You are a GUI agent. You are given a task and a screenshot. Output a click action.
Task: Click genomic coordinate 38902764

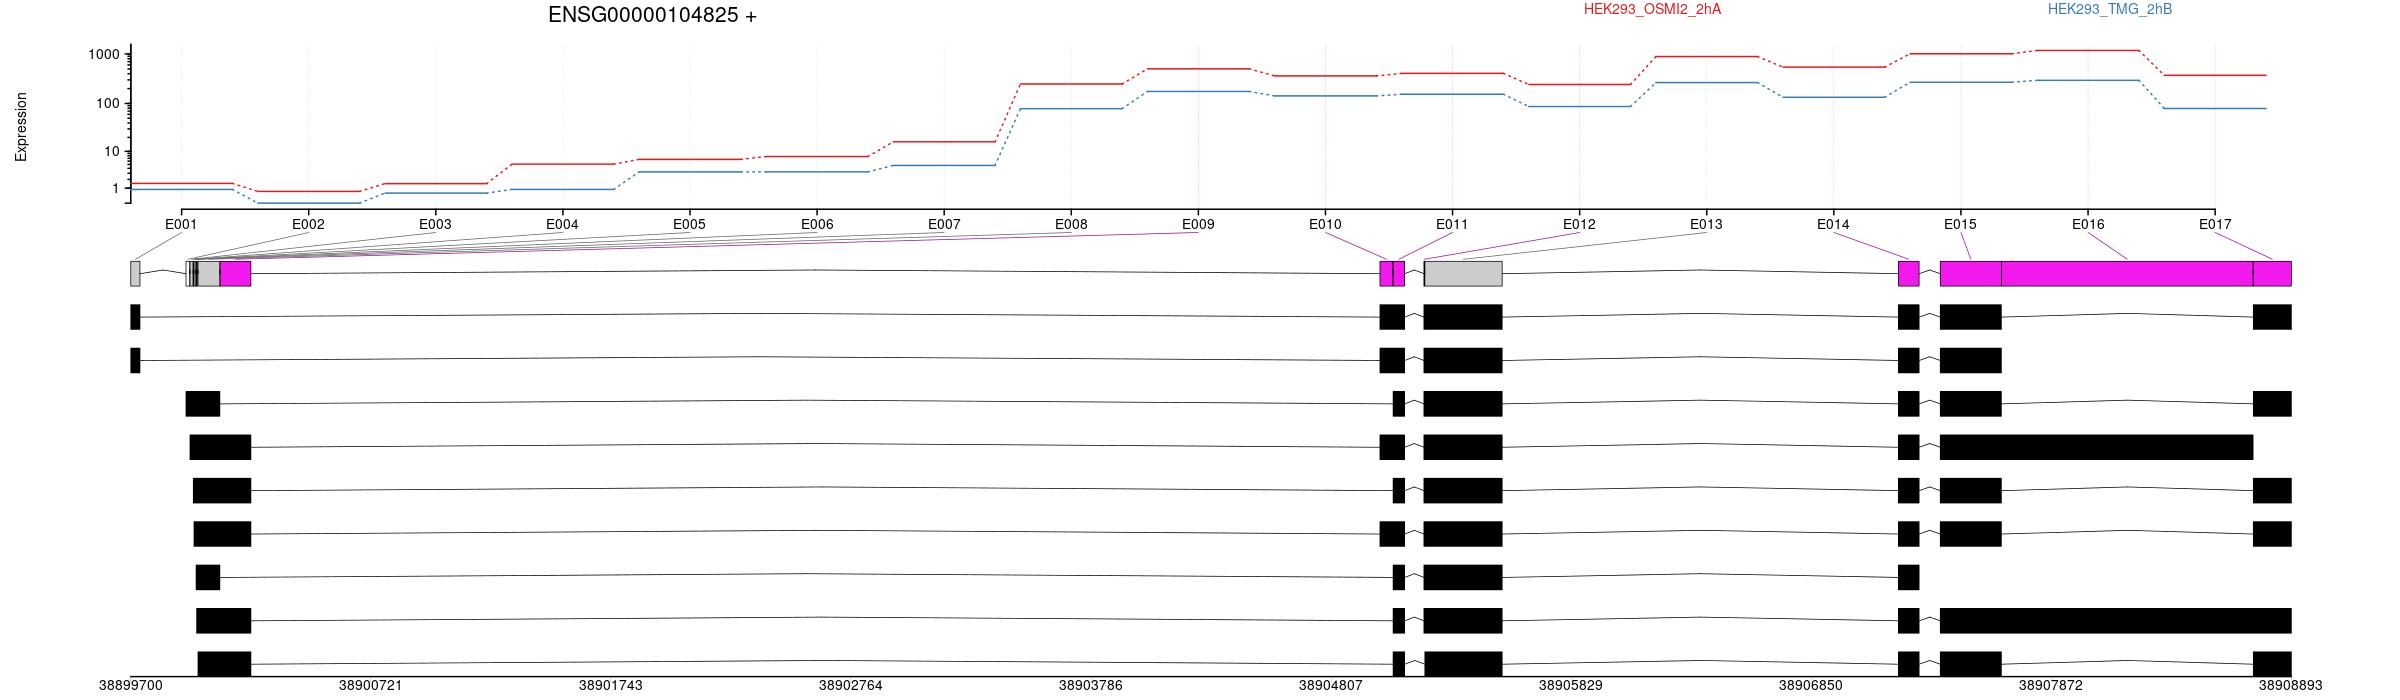pos(851,686)
